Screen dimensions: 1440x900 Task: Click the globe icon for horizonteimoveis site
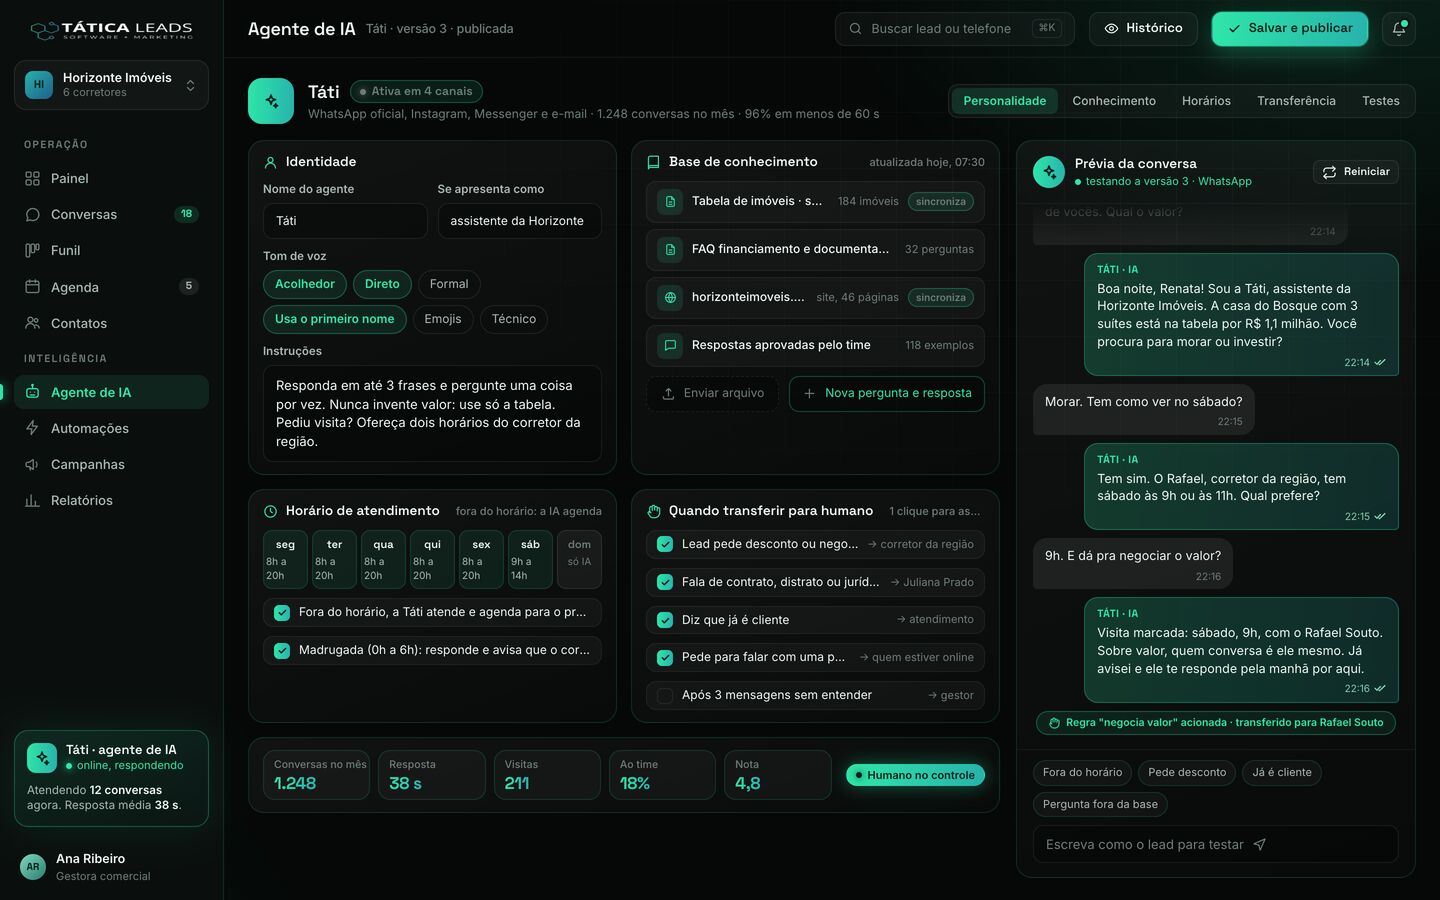(670, 297)
